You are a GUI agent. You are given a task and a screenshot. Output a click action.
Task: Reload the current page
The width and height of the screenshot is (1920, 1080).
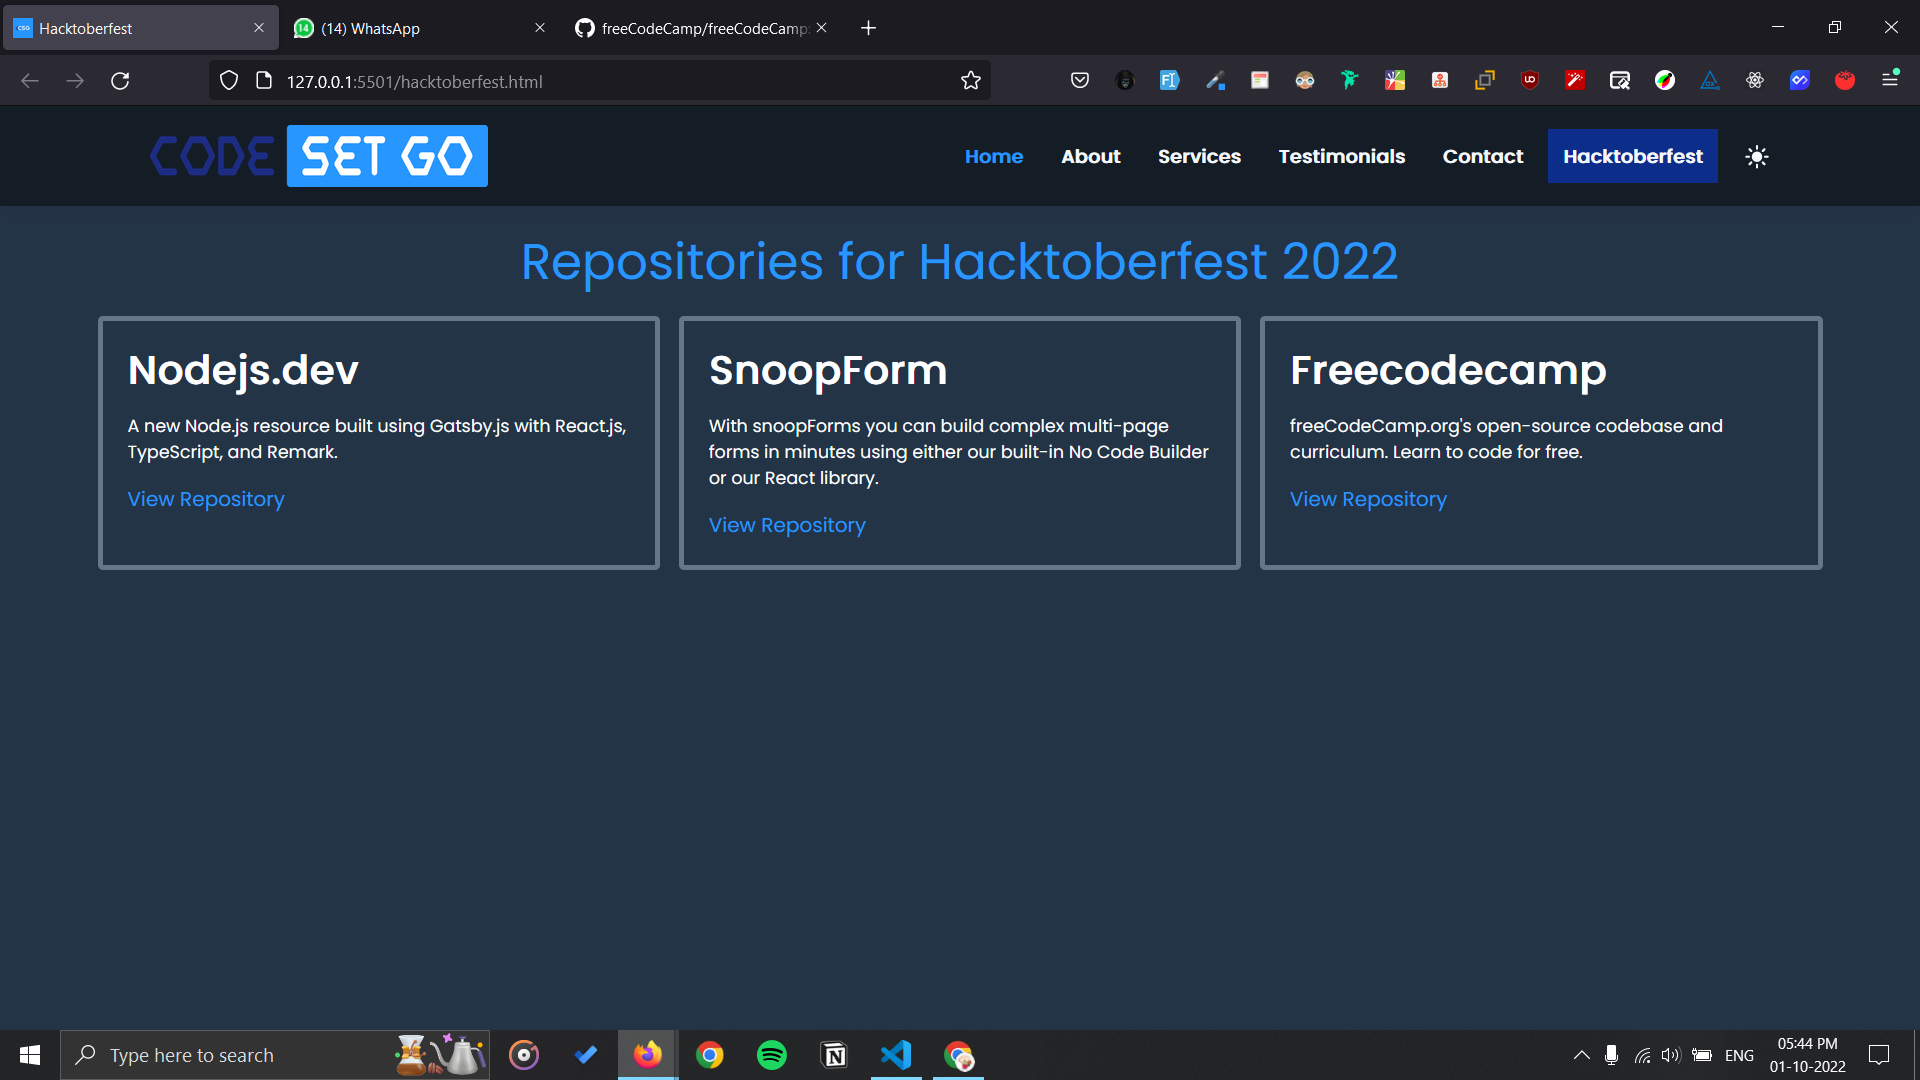120,81
